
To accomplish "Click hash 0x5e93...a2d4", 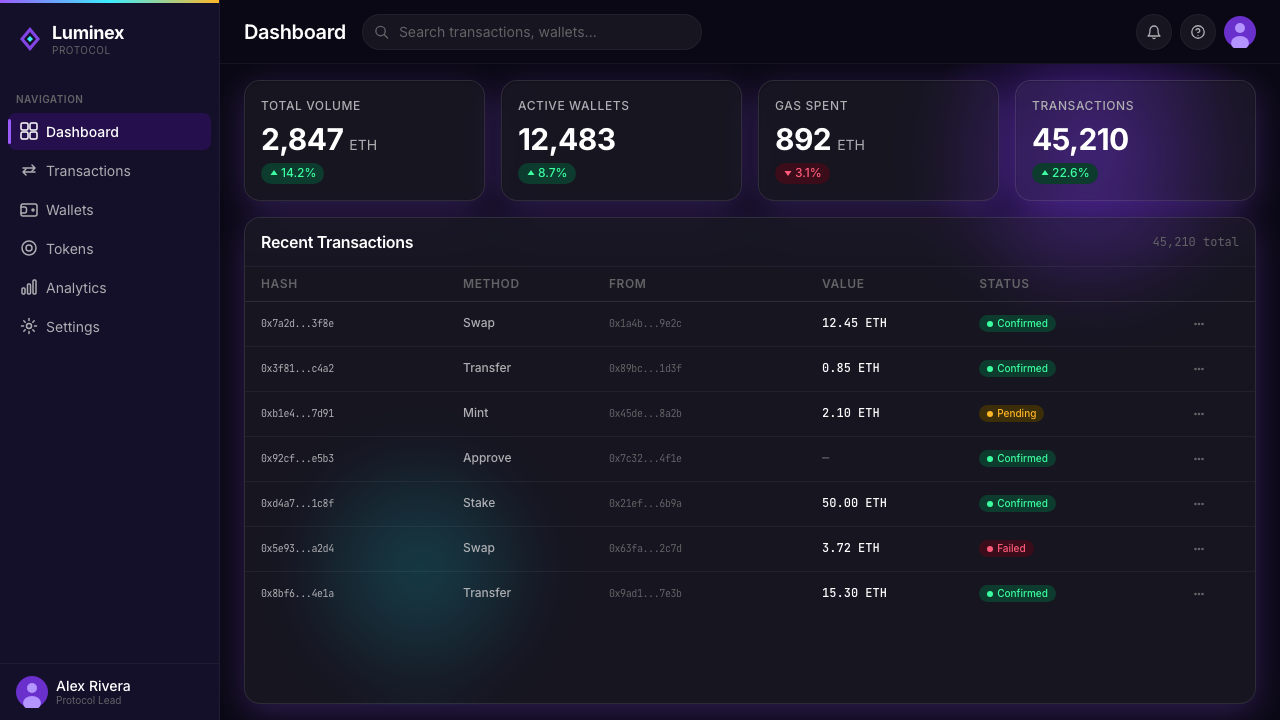I will pos(297,549).
